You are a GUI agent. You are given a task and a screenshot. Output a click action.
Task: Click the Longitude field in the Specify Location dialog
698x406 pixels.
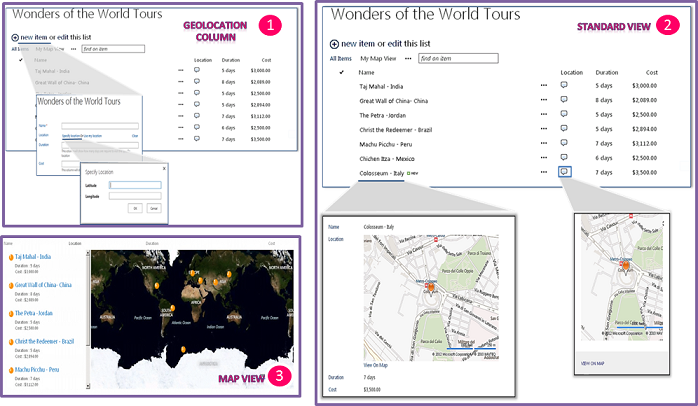click(x=135, y=196)
